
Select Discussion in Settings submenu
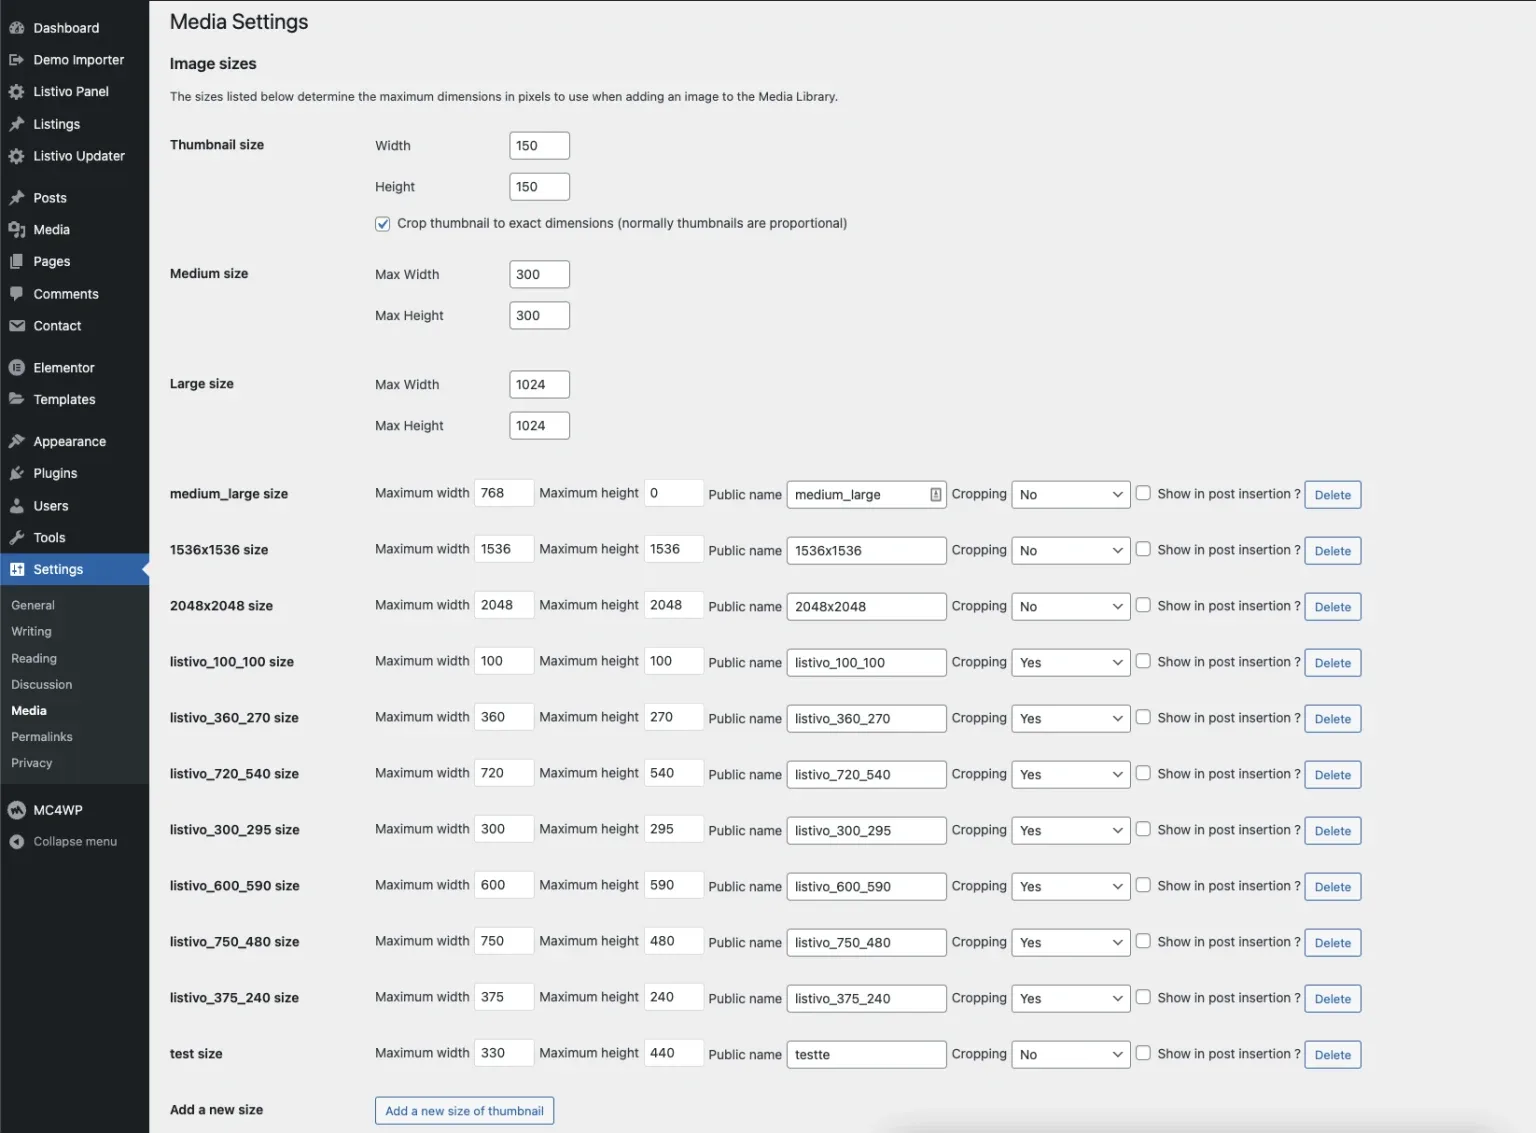42,685
